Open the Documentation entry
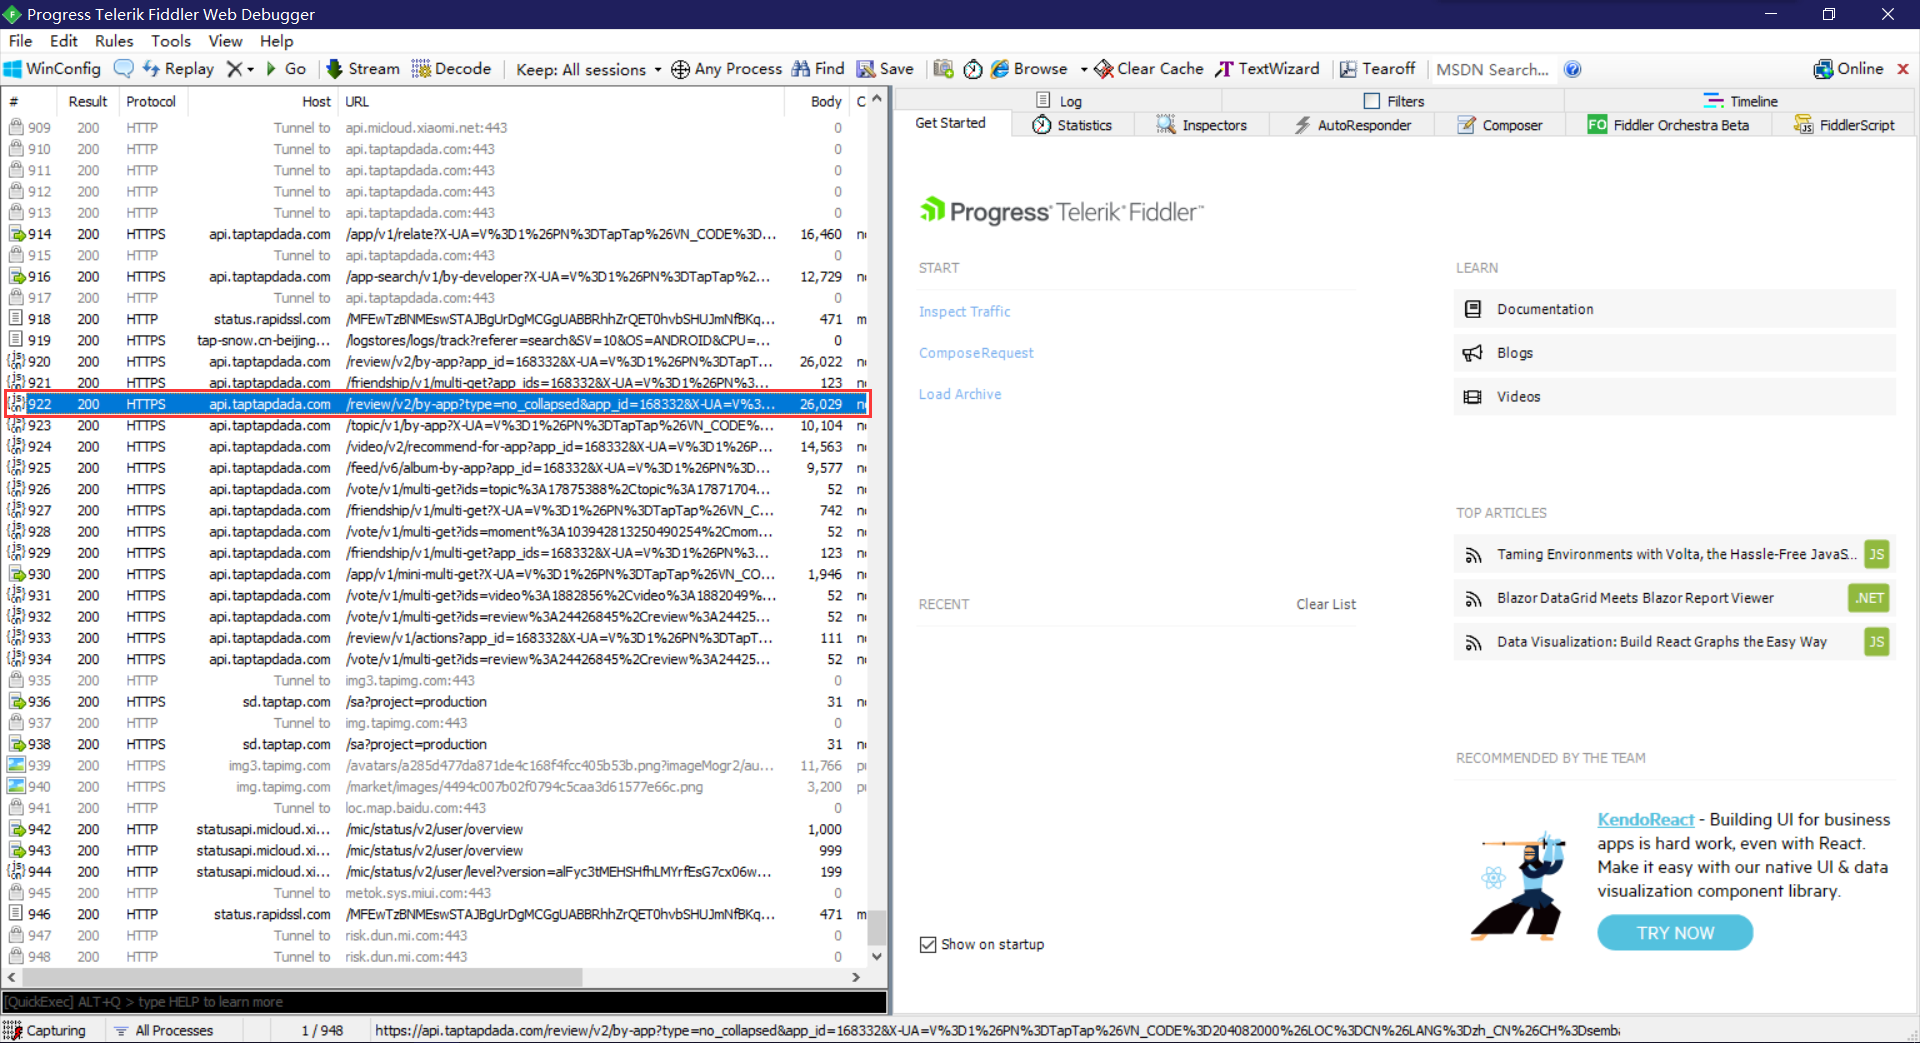 [x=1674, y=309]
